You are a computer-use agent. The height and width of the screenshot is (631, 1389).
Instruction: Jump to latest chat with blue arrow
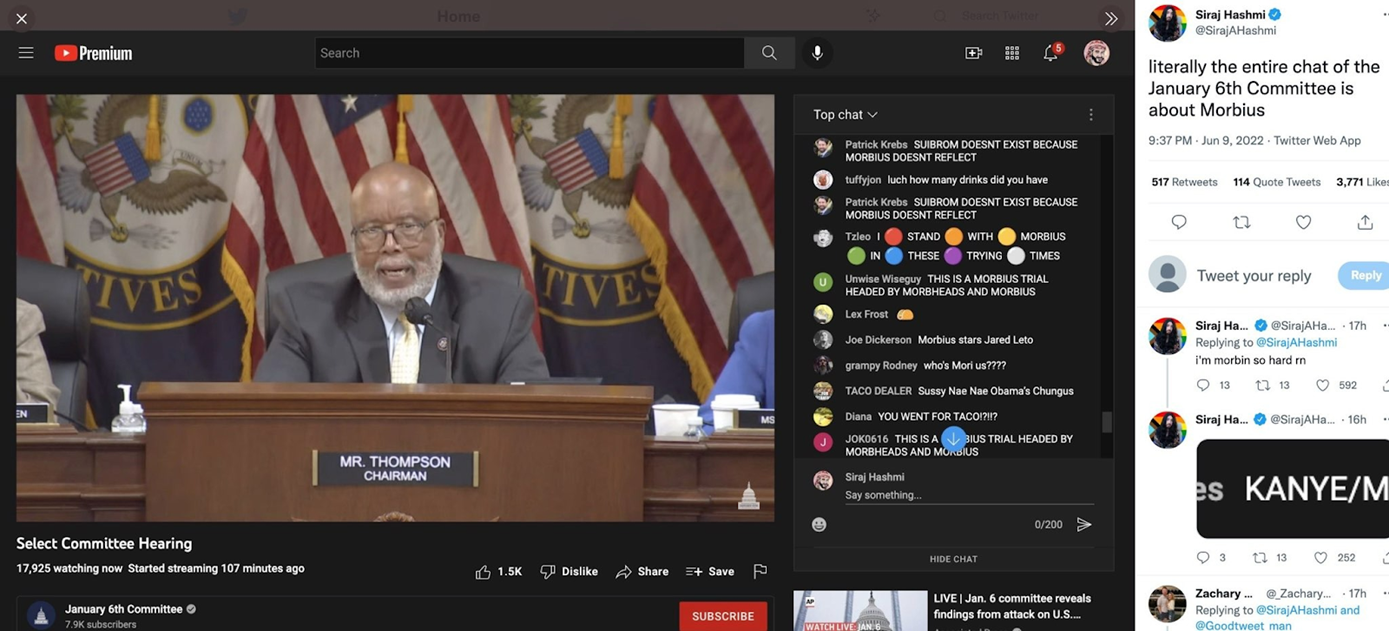953,439
